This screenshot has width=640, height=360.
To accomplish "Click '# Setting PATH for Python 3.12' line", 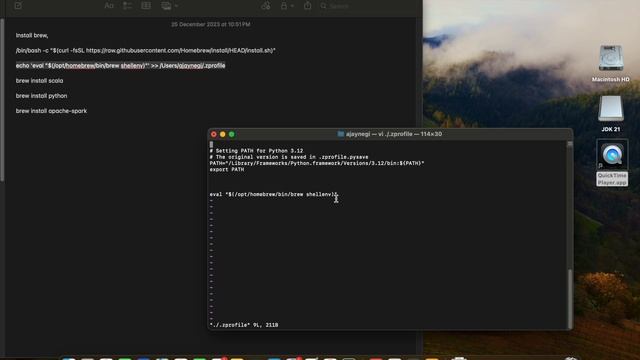I will coord(256,151).
